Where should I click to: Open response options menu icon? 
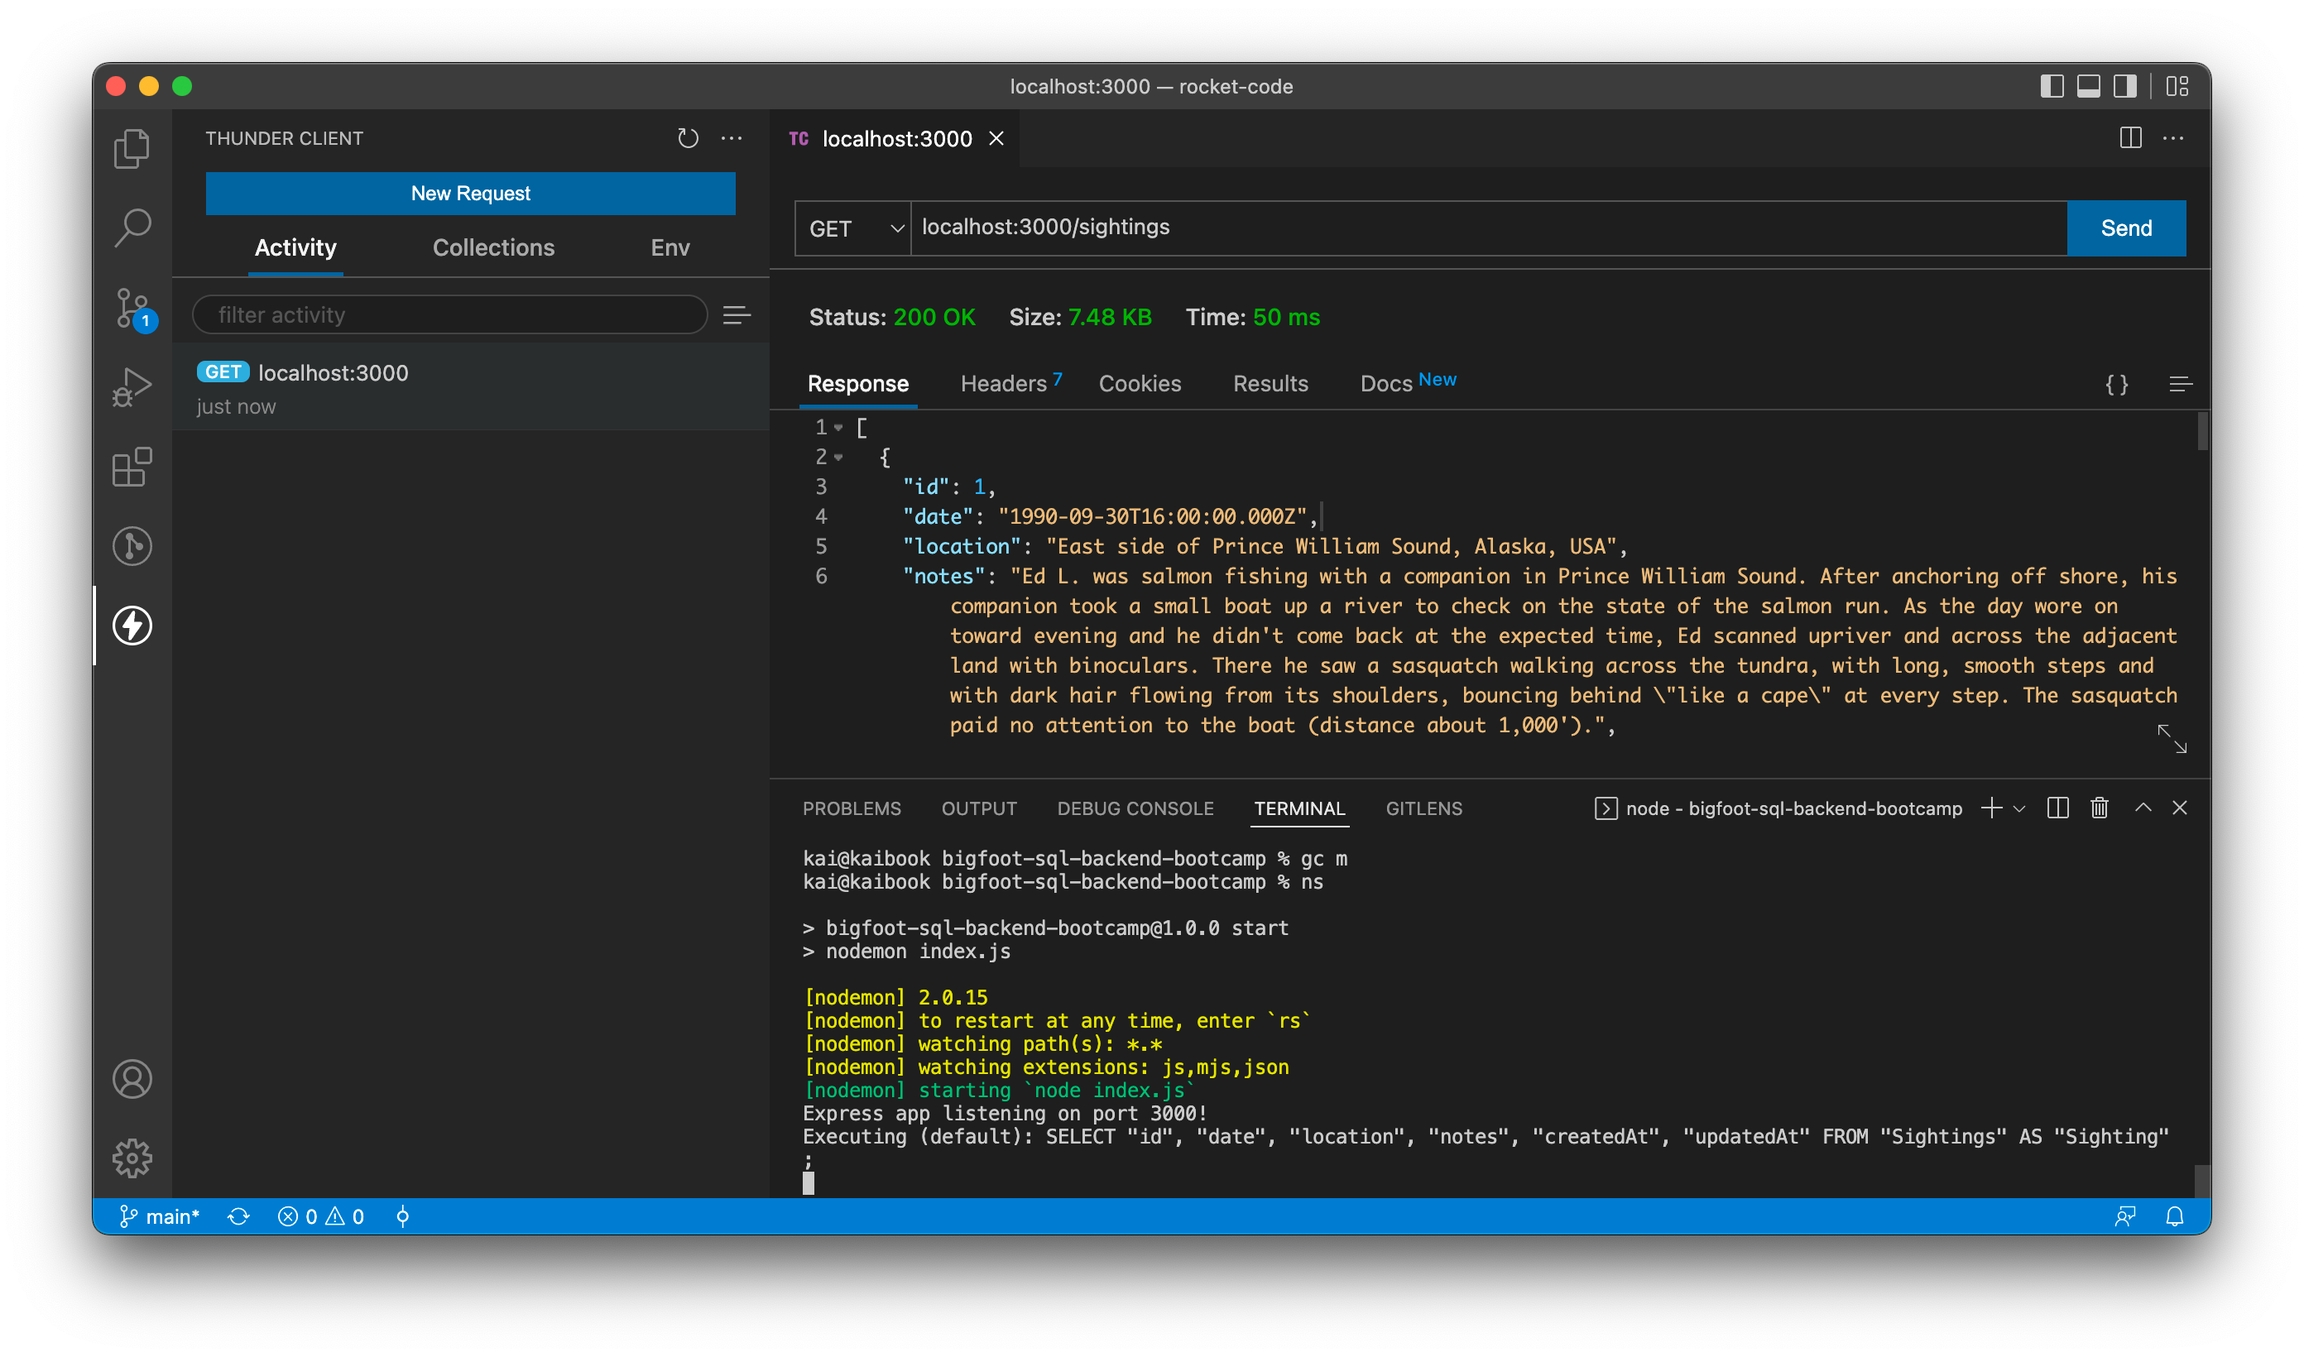[x=2181, y=385]
